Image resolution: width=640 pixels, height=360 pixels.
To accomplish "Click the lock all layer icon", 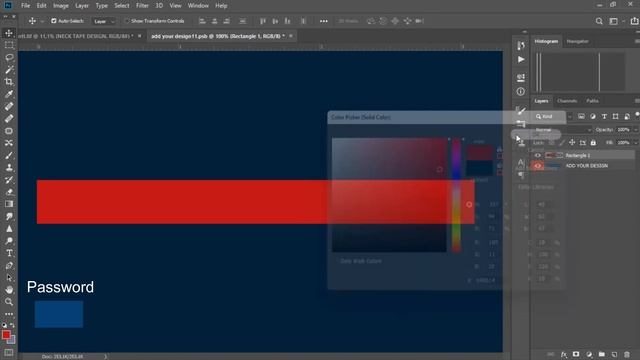I will [x=593, y=142].
